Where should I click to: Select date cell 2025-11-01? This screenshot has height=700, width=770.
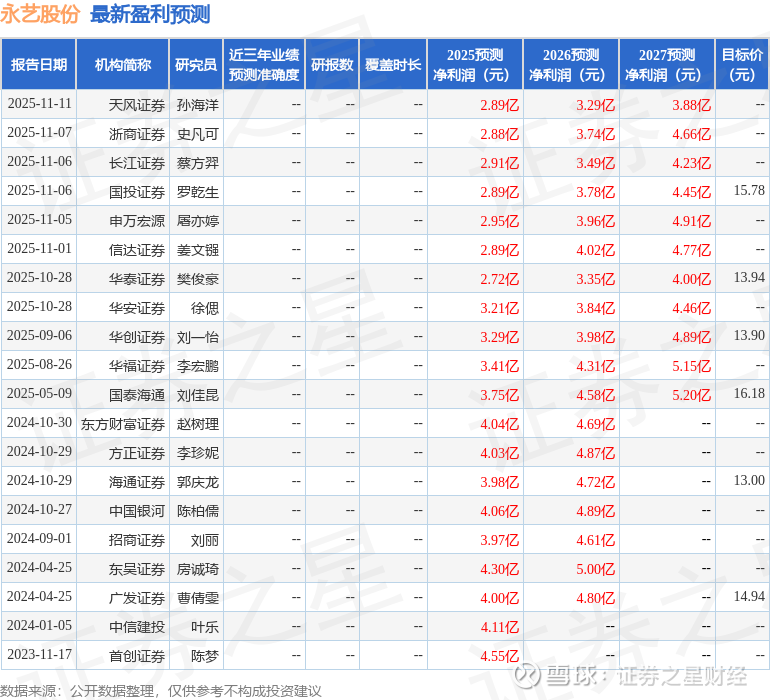coord(39,249)
